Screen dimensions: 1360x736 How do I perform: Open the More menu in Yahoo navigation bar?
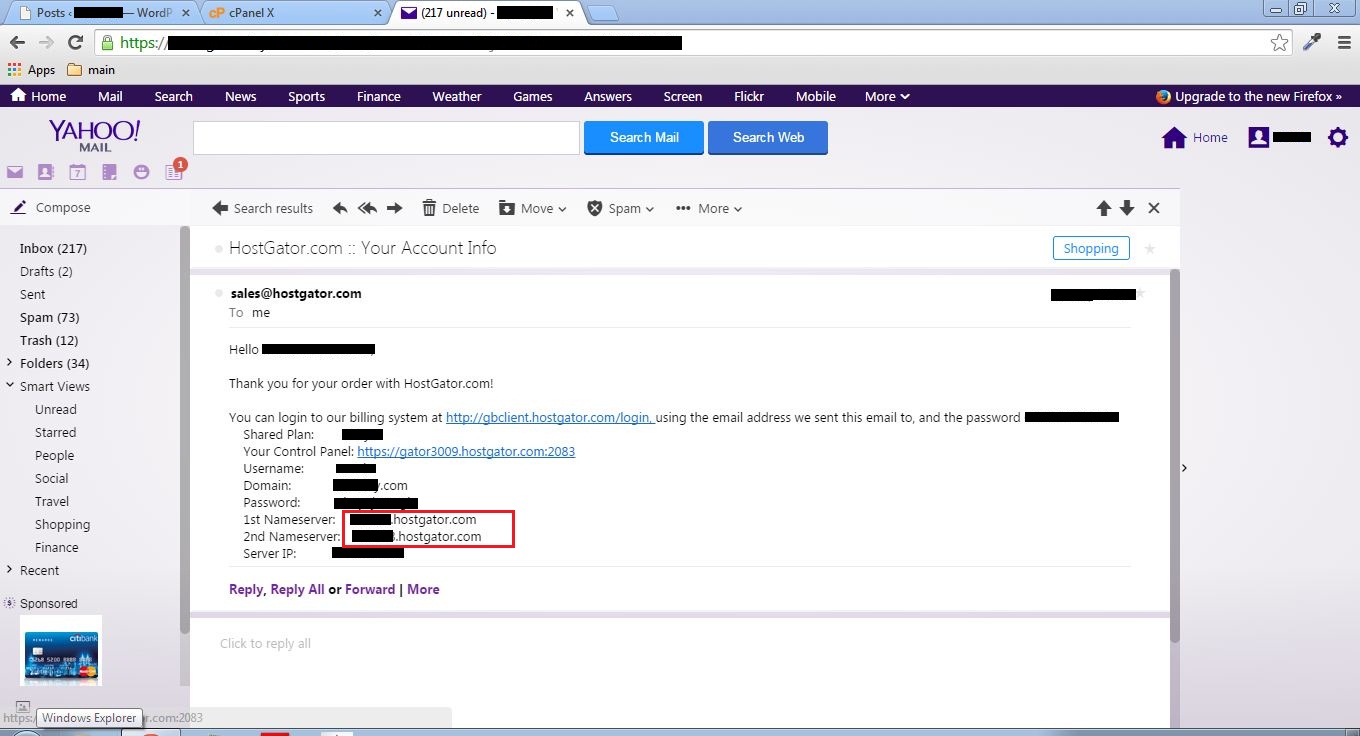pyautogui.click(x=887, y=96)
